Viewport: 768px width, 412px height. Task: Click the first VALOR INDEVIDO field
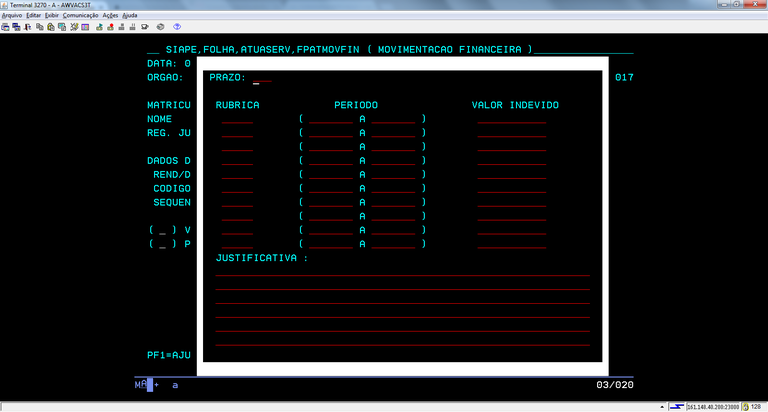click(x=511, y=119)
